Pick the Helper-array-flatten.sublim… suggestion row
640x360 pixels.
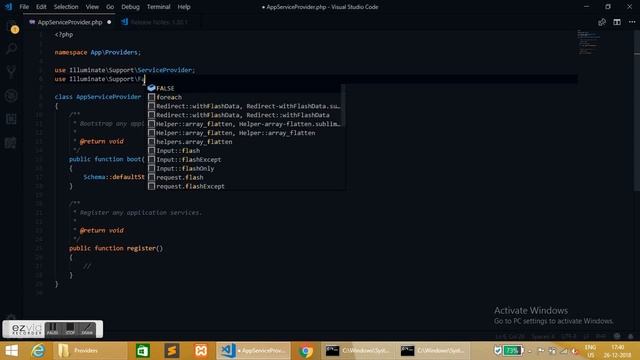coord(245,124)
